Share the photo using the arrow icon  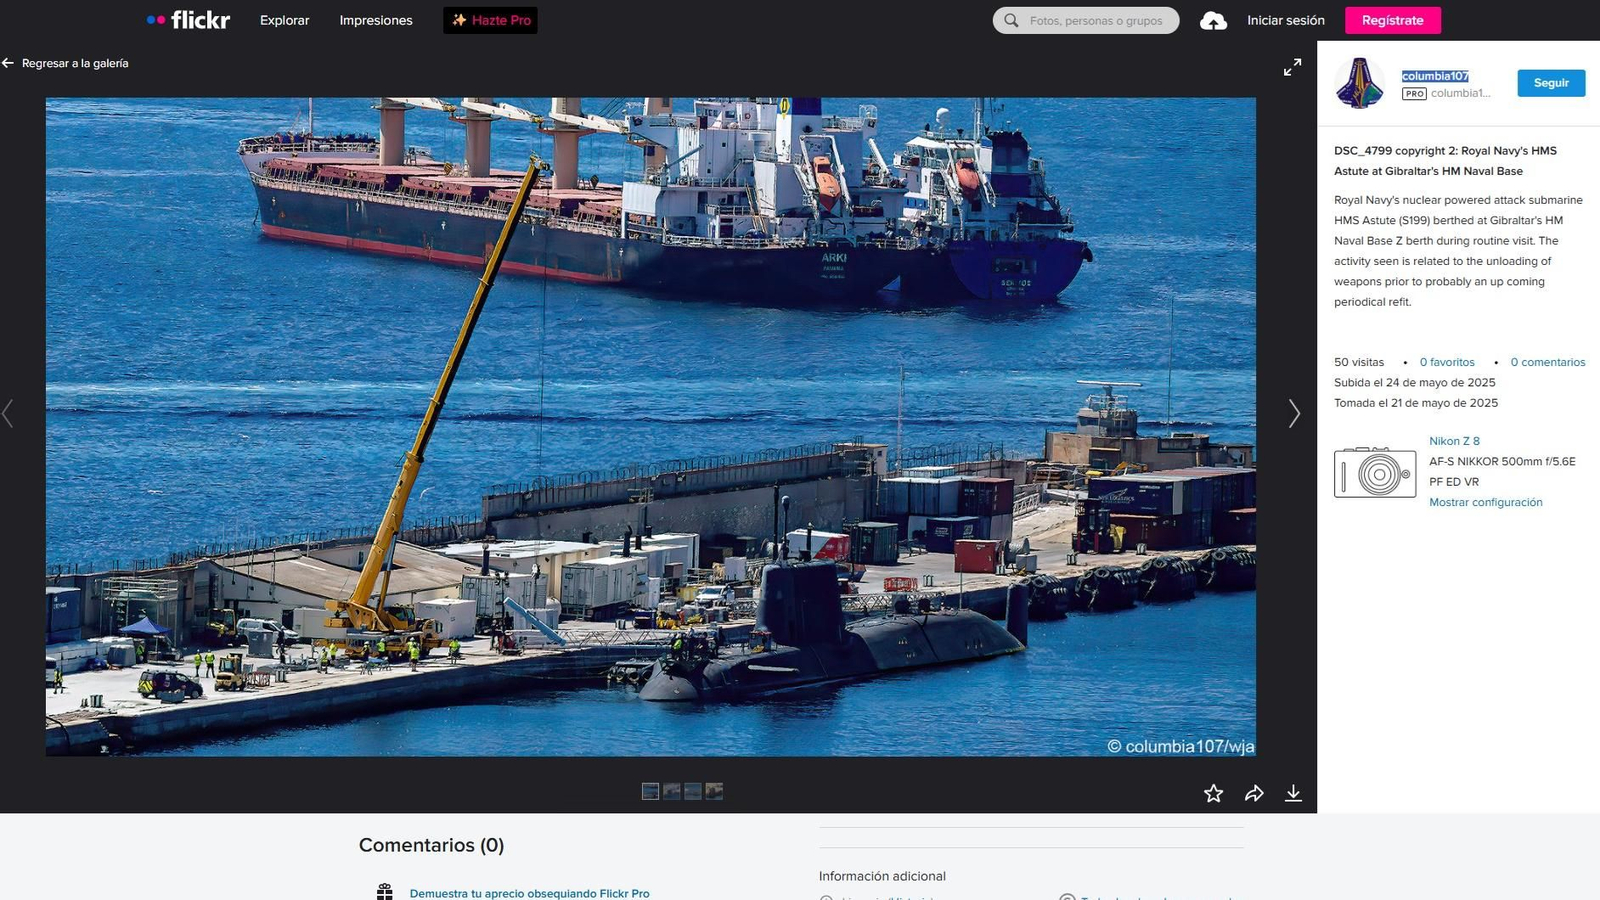coord(1253,792)
